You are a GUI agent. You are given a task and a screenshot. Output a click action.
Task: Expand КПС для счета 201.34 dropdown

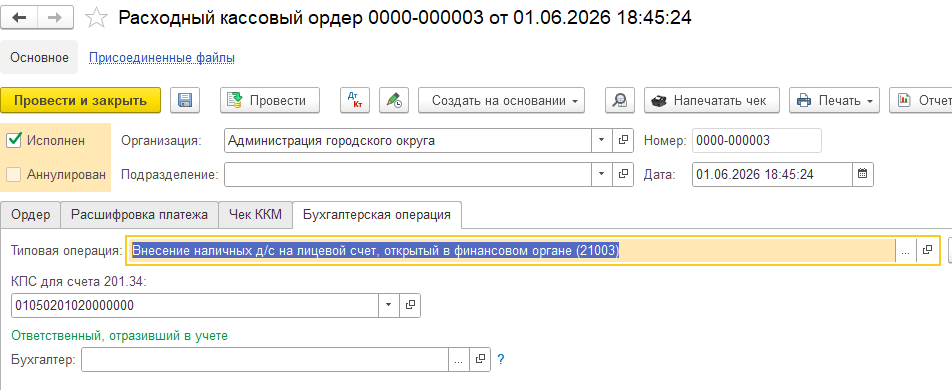(389, 306)
